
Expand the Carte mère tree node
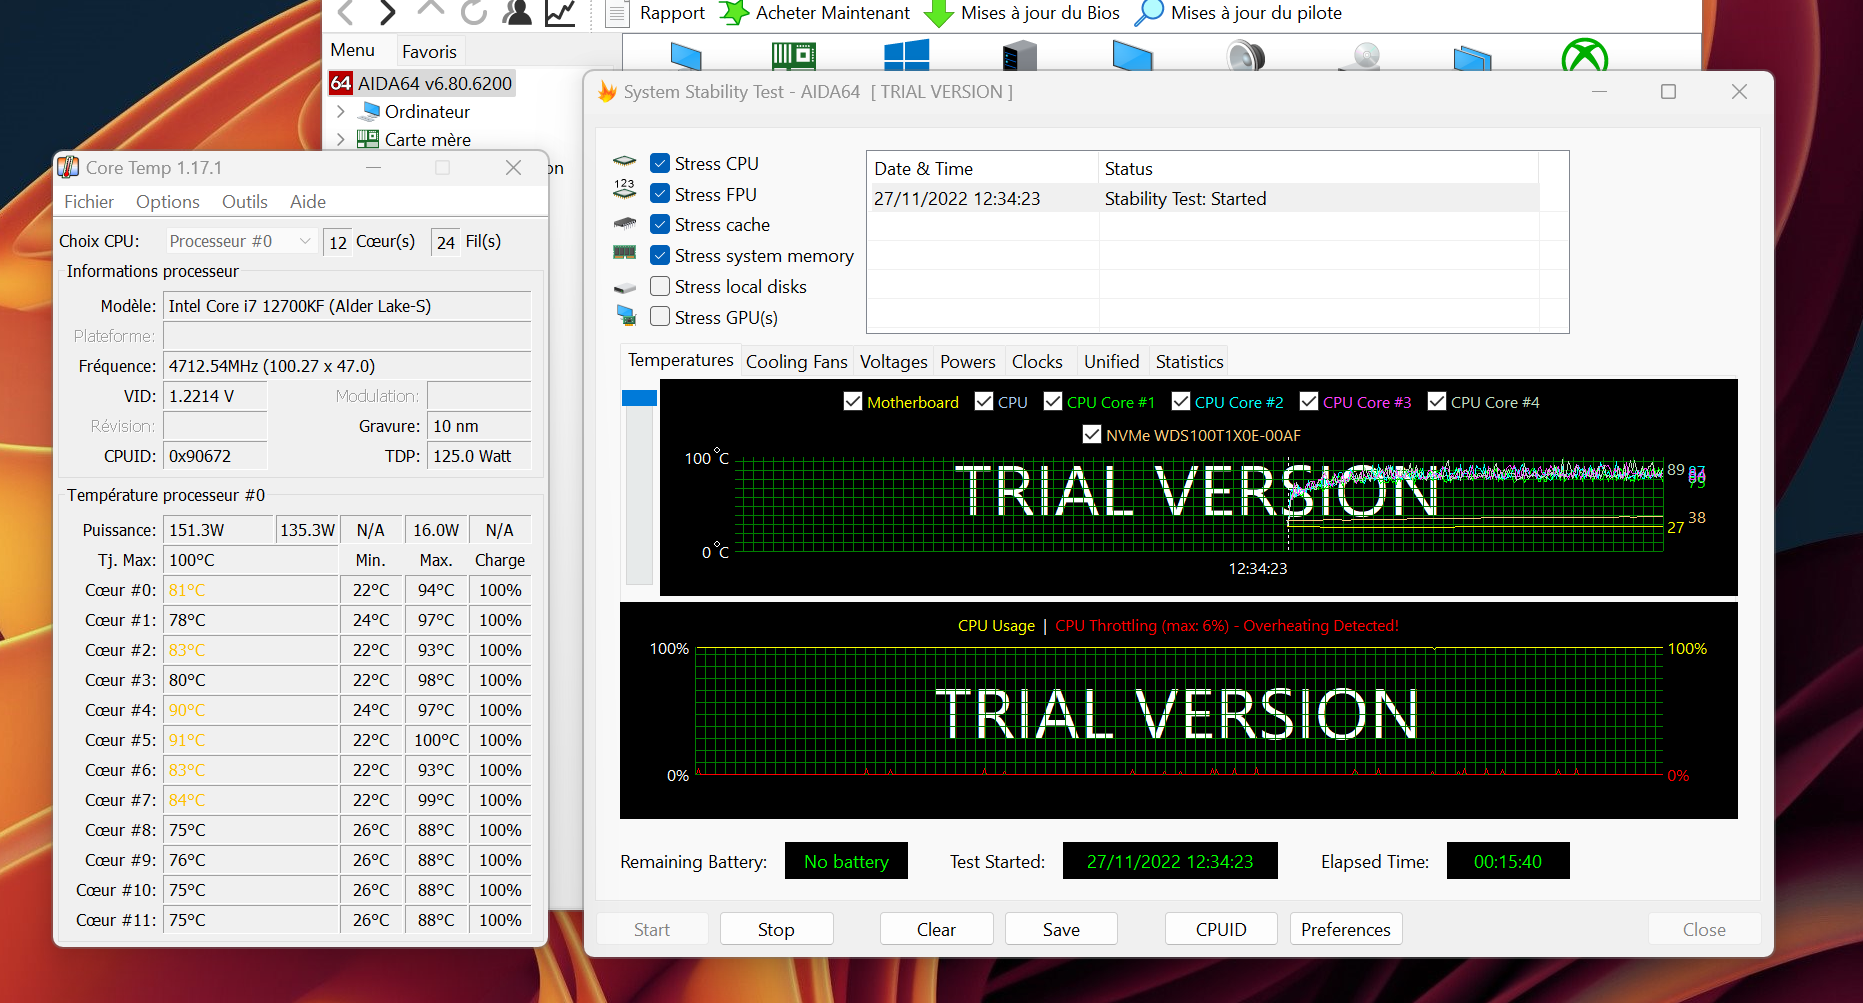point(341,140)
